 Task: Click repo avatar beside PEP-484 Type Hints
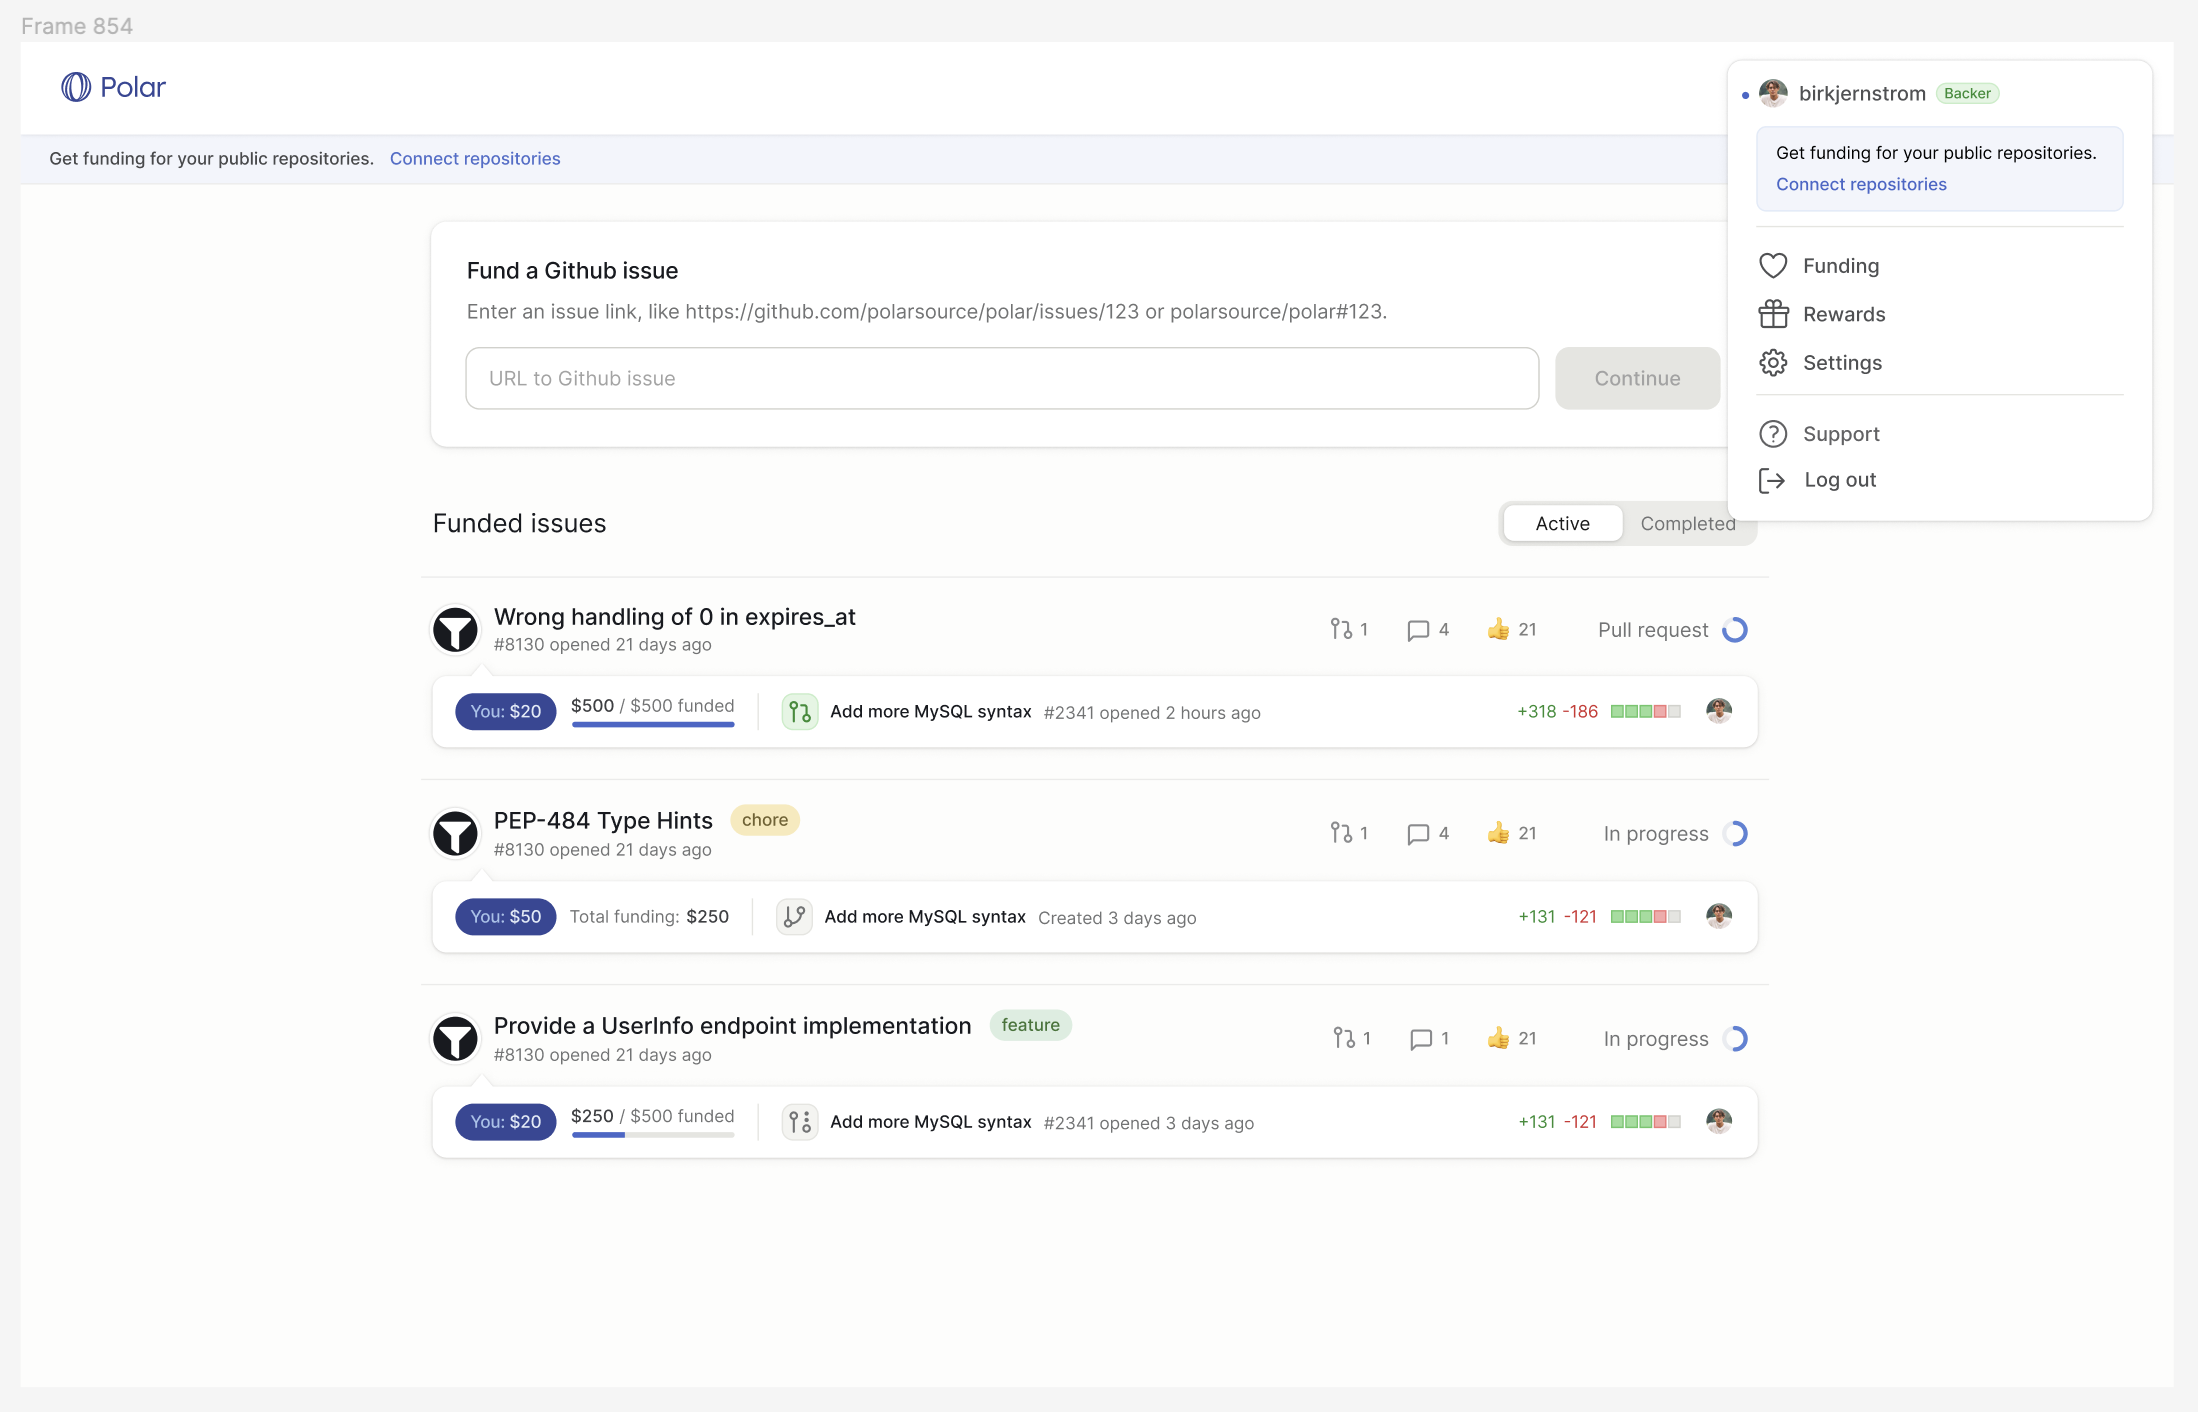[x=455, y=834]
